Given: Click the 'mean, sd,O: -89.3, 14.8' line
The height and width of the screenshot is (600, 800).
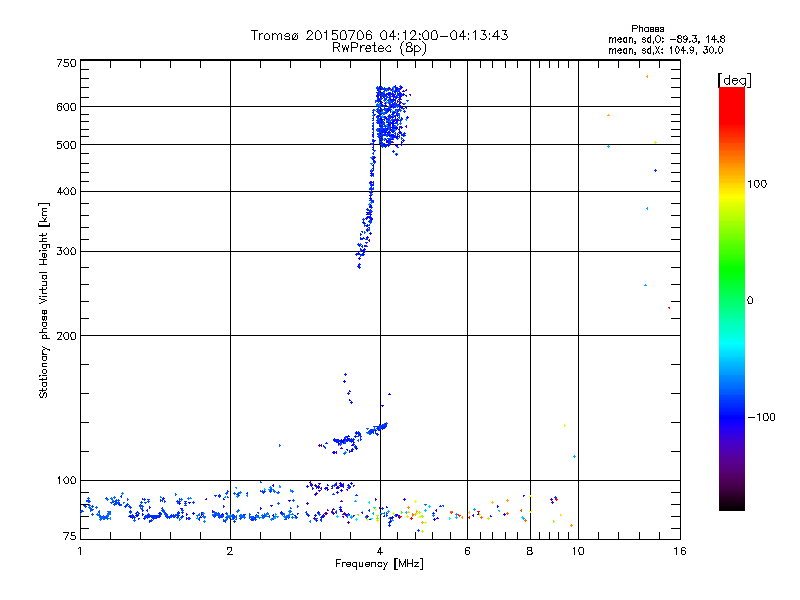Looking at the screenshot, I should point(666,39).
